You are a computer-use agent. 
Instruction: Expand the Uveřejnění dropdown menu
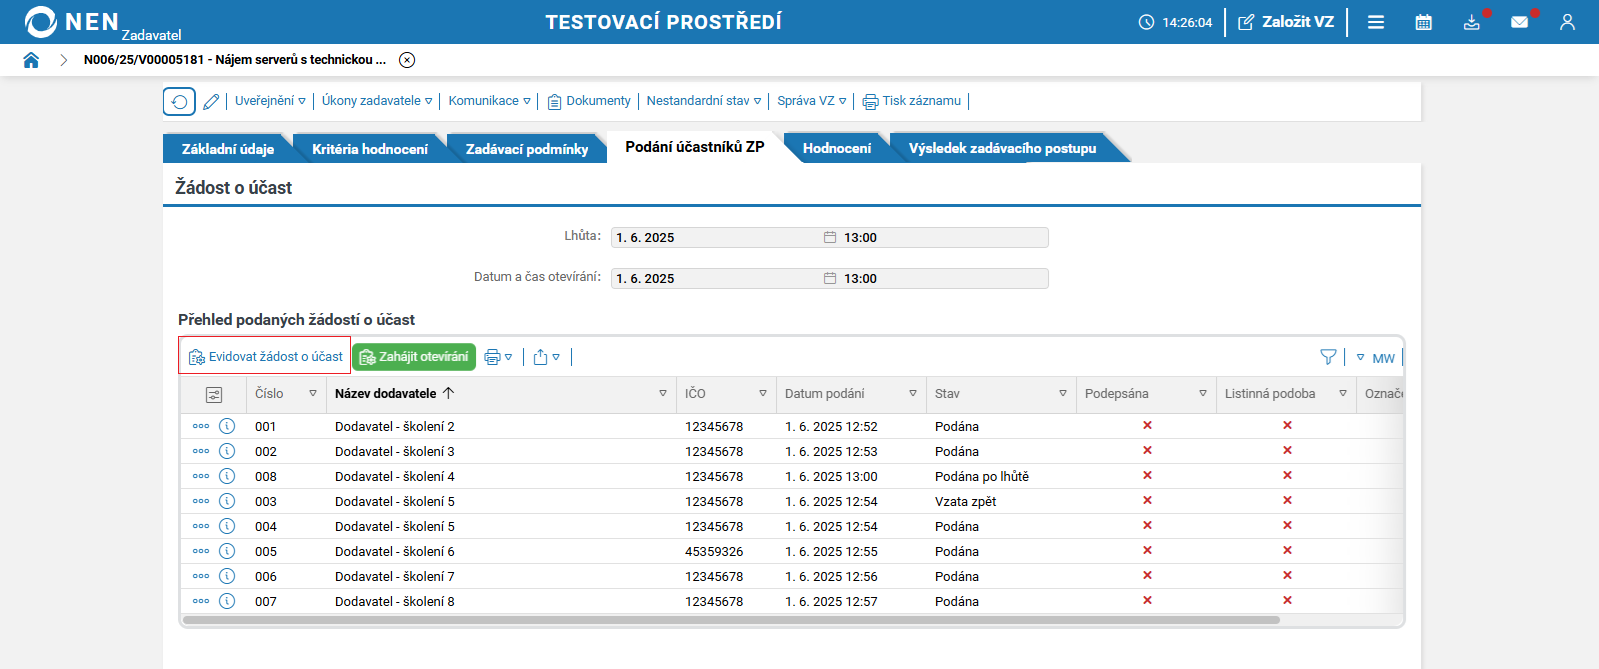point(270,101)
